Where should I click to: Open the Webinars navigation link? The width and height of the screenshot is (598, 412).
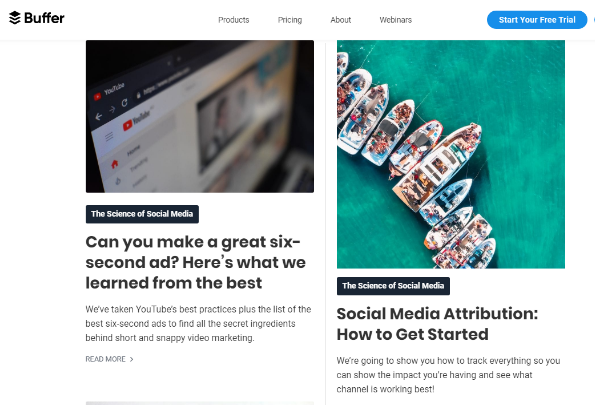click(395, 20)
